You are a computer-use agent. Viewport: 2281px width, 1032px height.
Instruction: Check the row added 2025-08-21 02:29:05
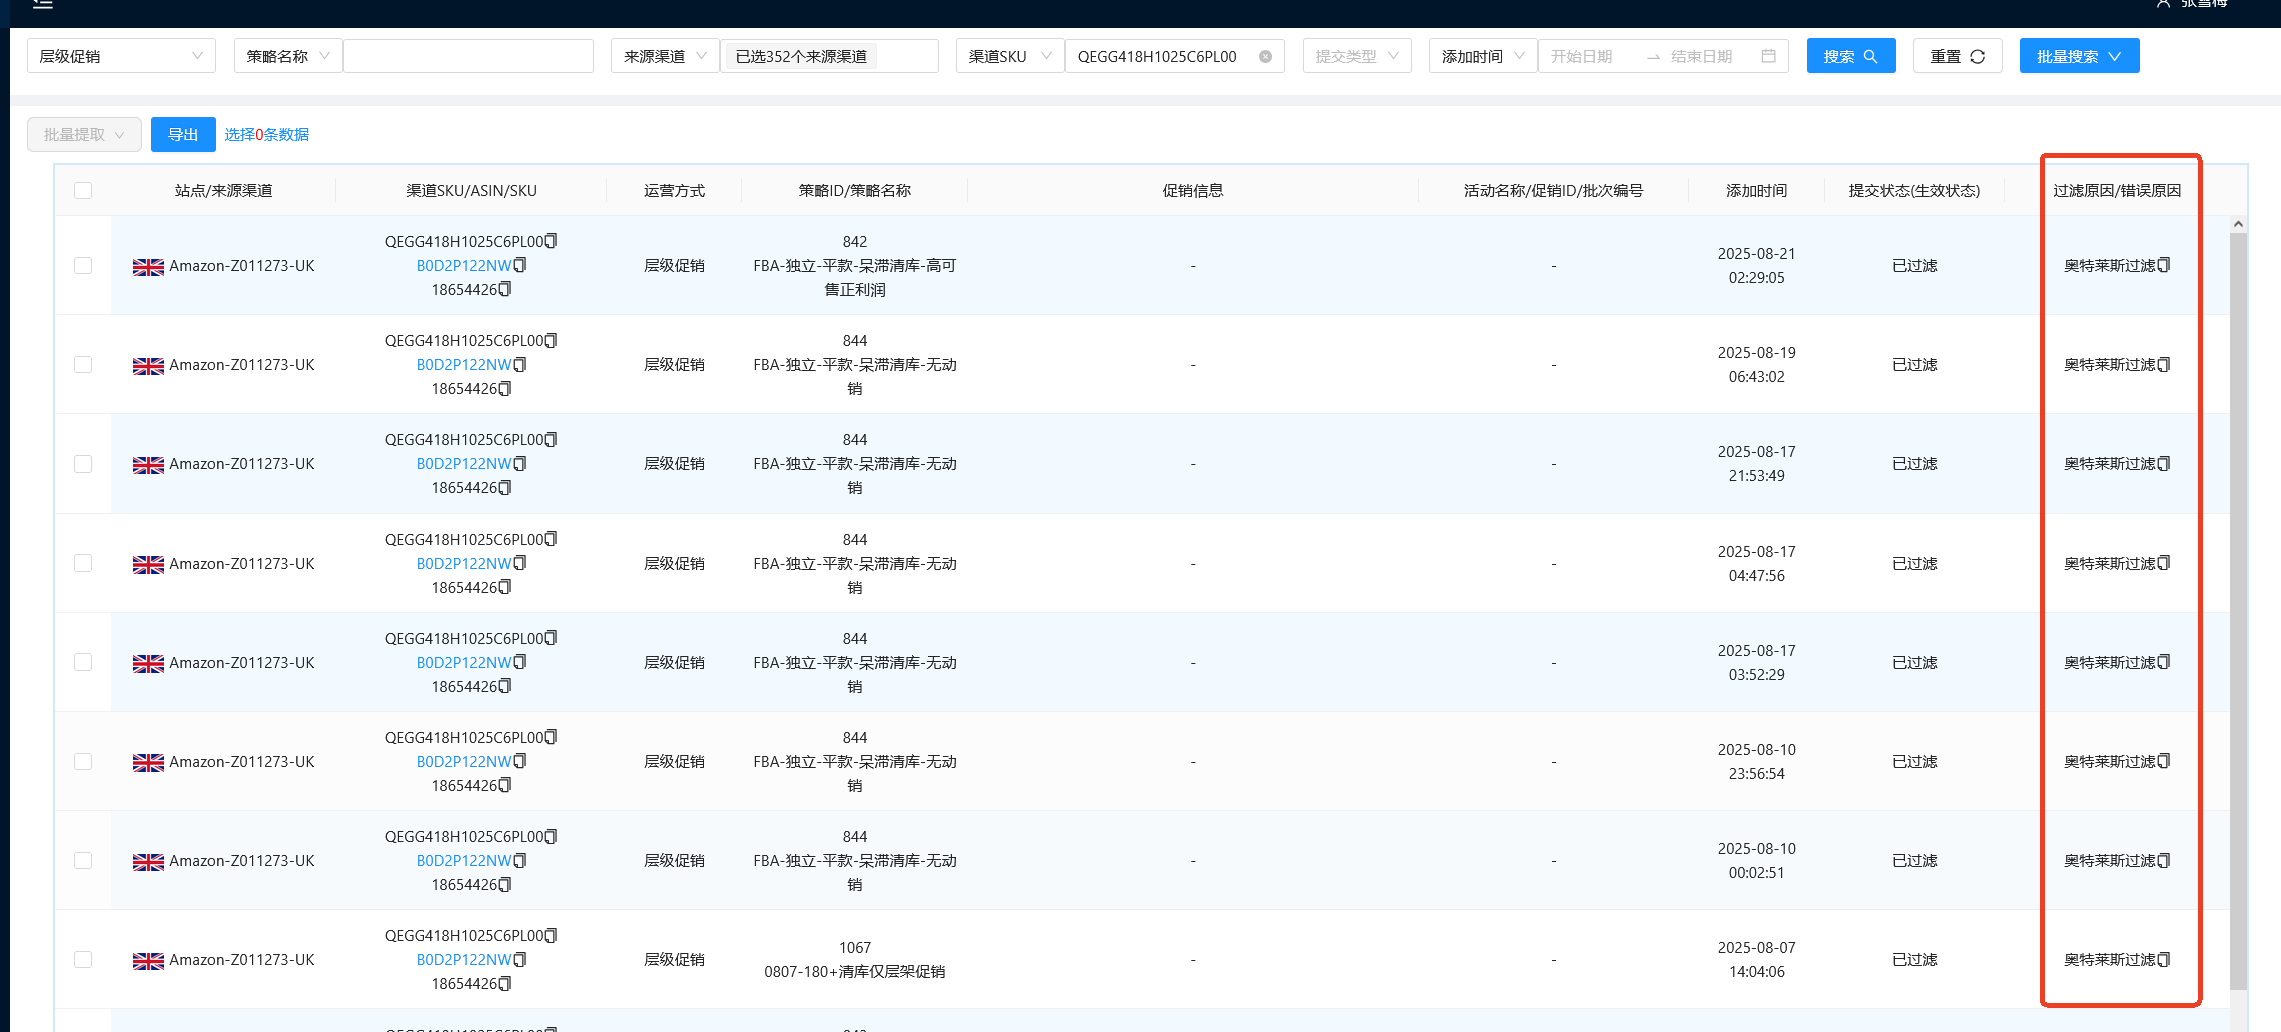83,265
